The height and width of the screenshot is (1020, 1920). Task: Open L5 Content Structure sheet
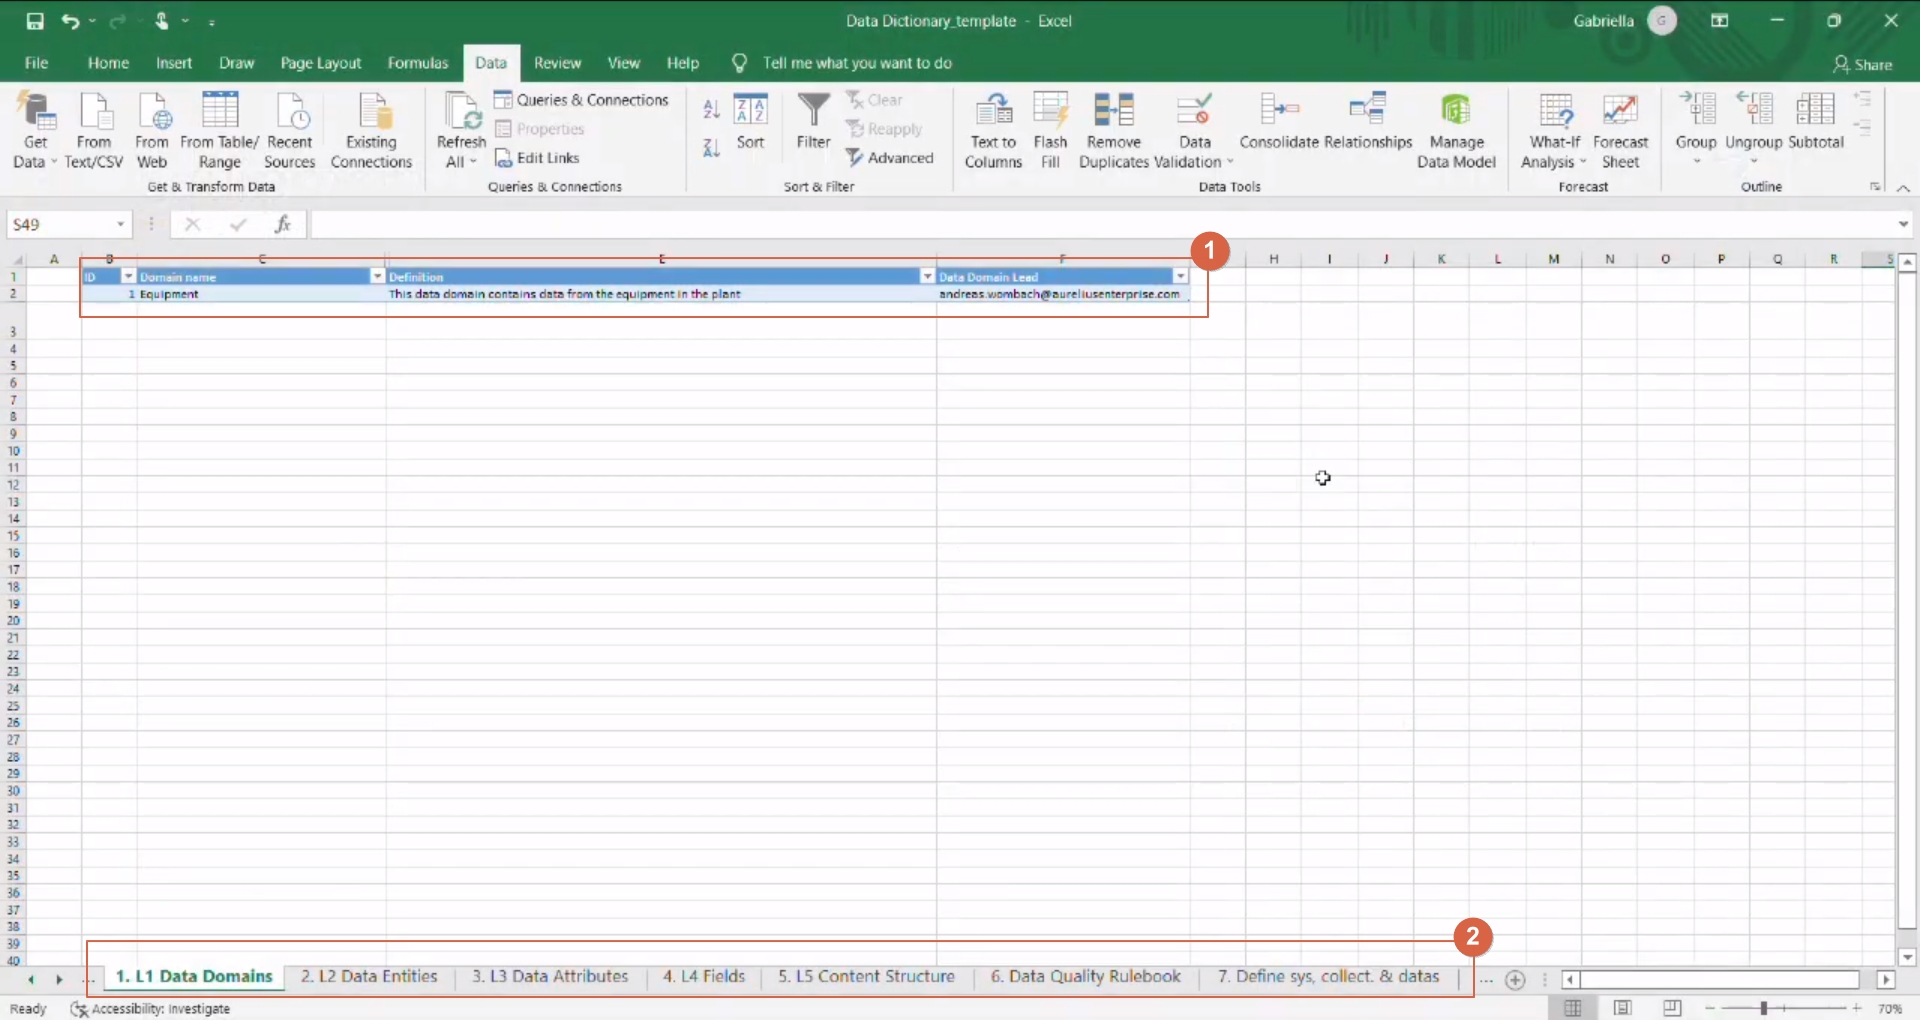click(x=866, y=977)
